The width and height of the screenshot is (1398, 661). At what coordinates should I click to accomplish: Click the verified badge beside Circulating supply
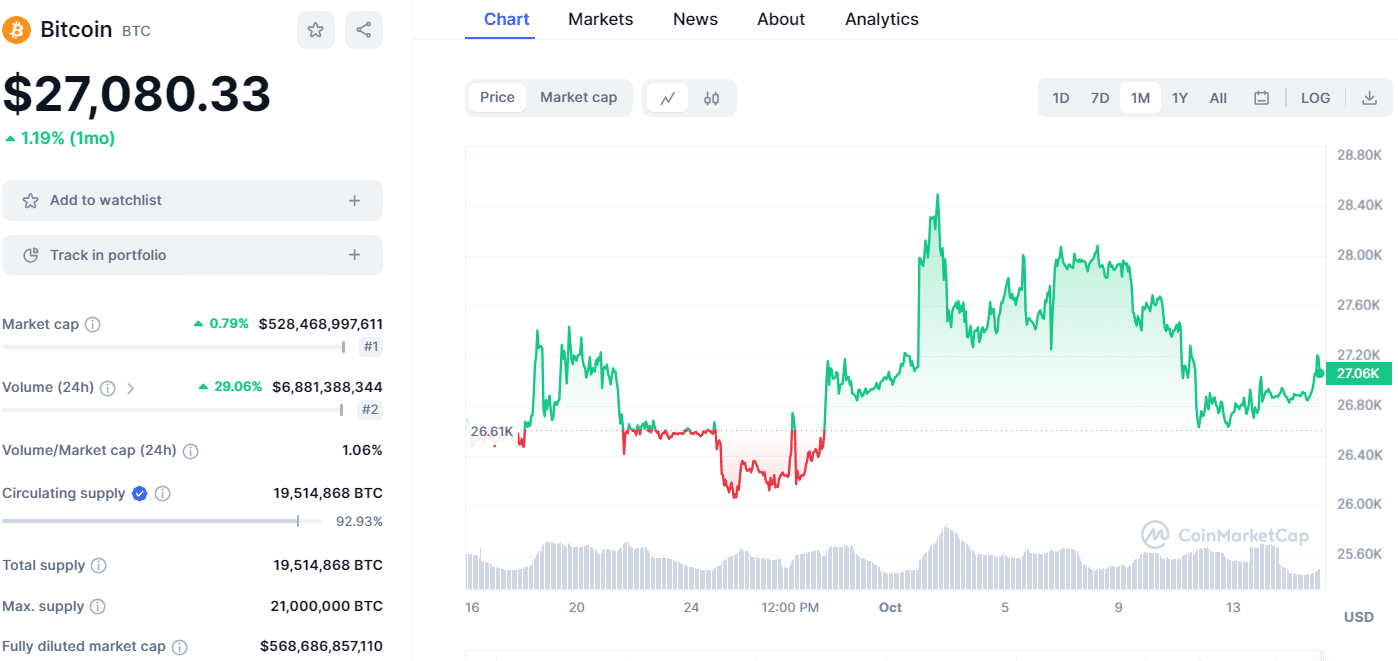click(x=140, y=493)
